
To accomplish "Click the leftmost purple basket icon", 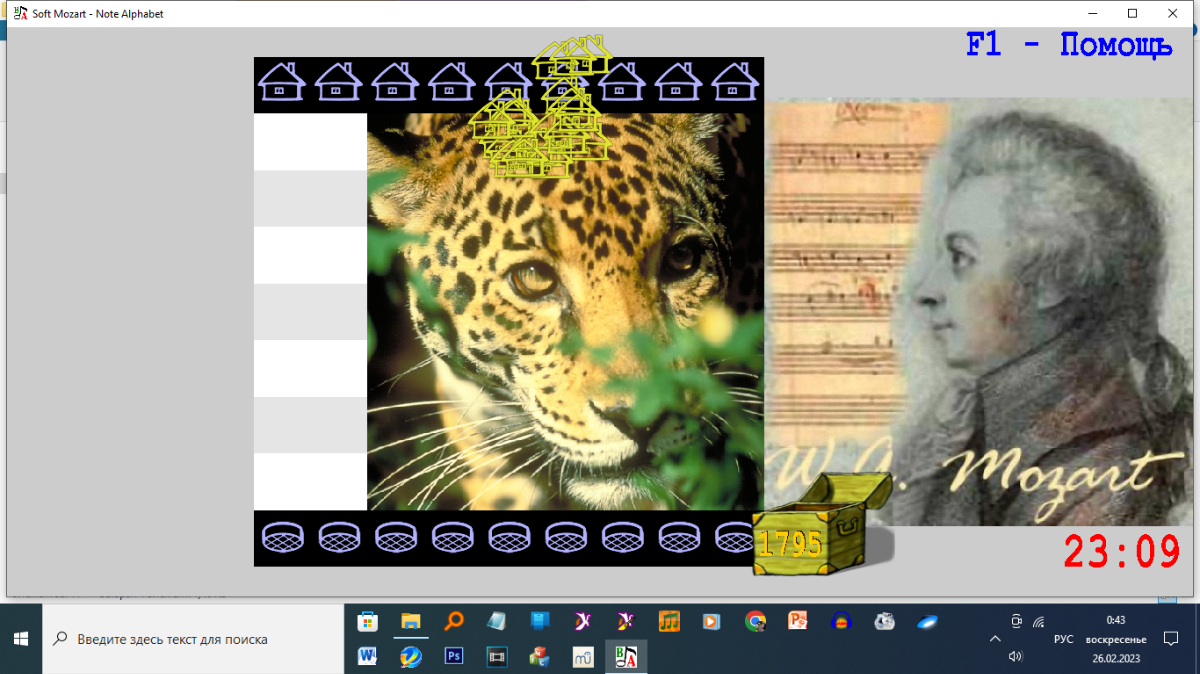I will (x=282, y=537).
